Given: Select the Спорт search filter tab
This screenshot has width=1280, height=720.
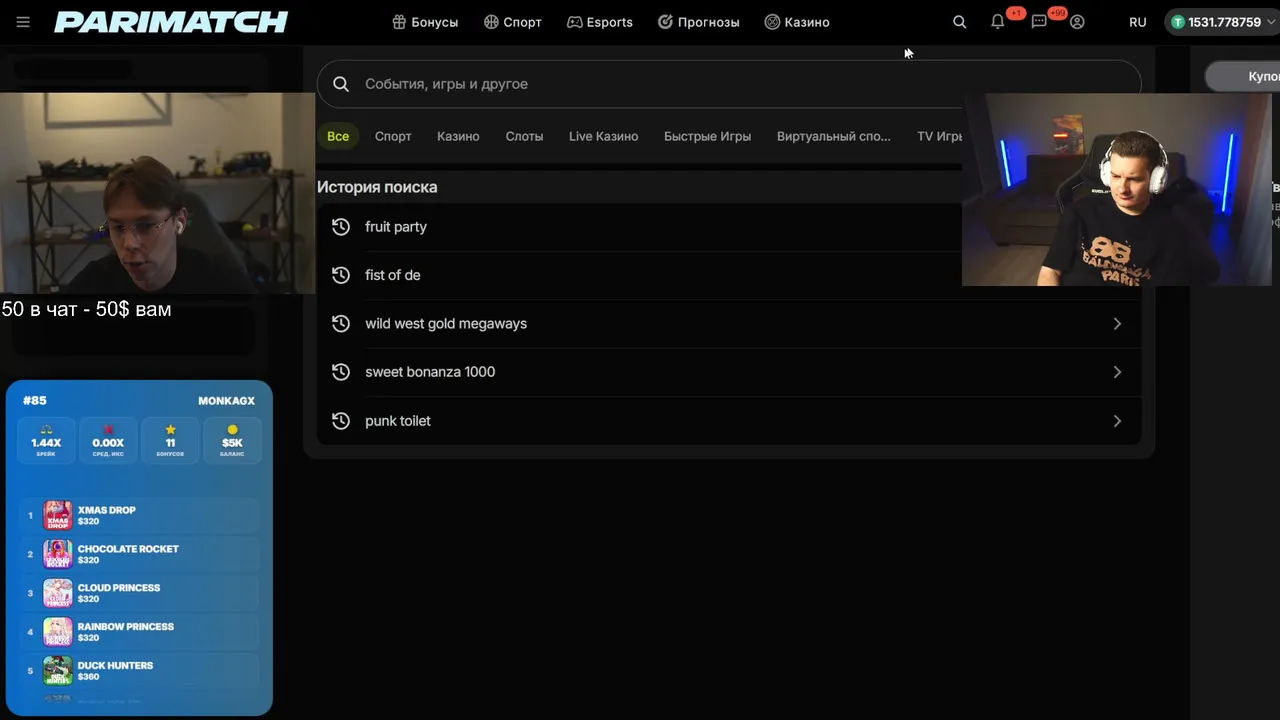Looking at the screenshot, I should (393, 136).
